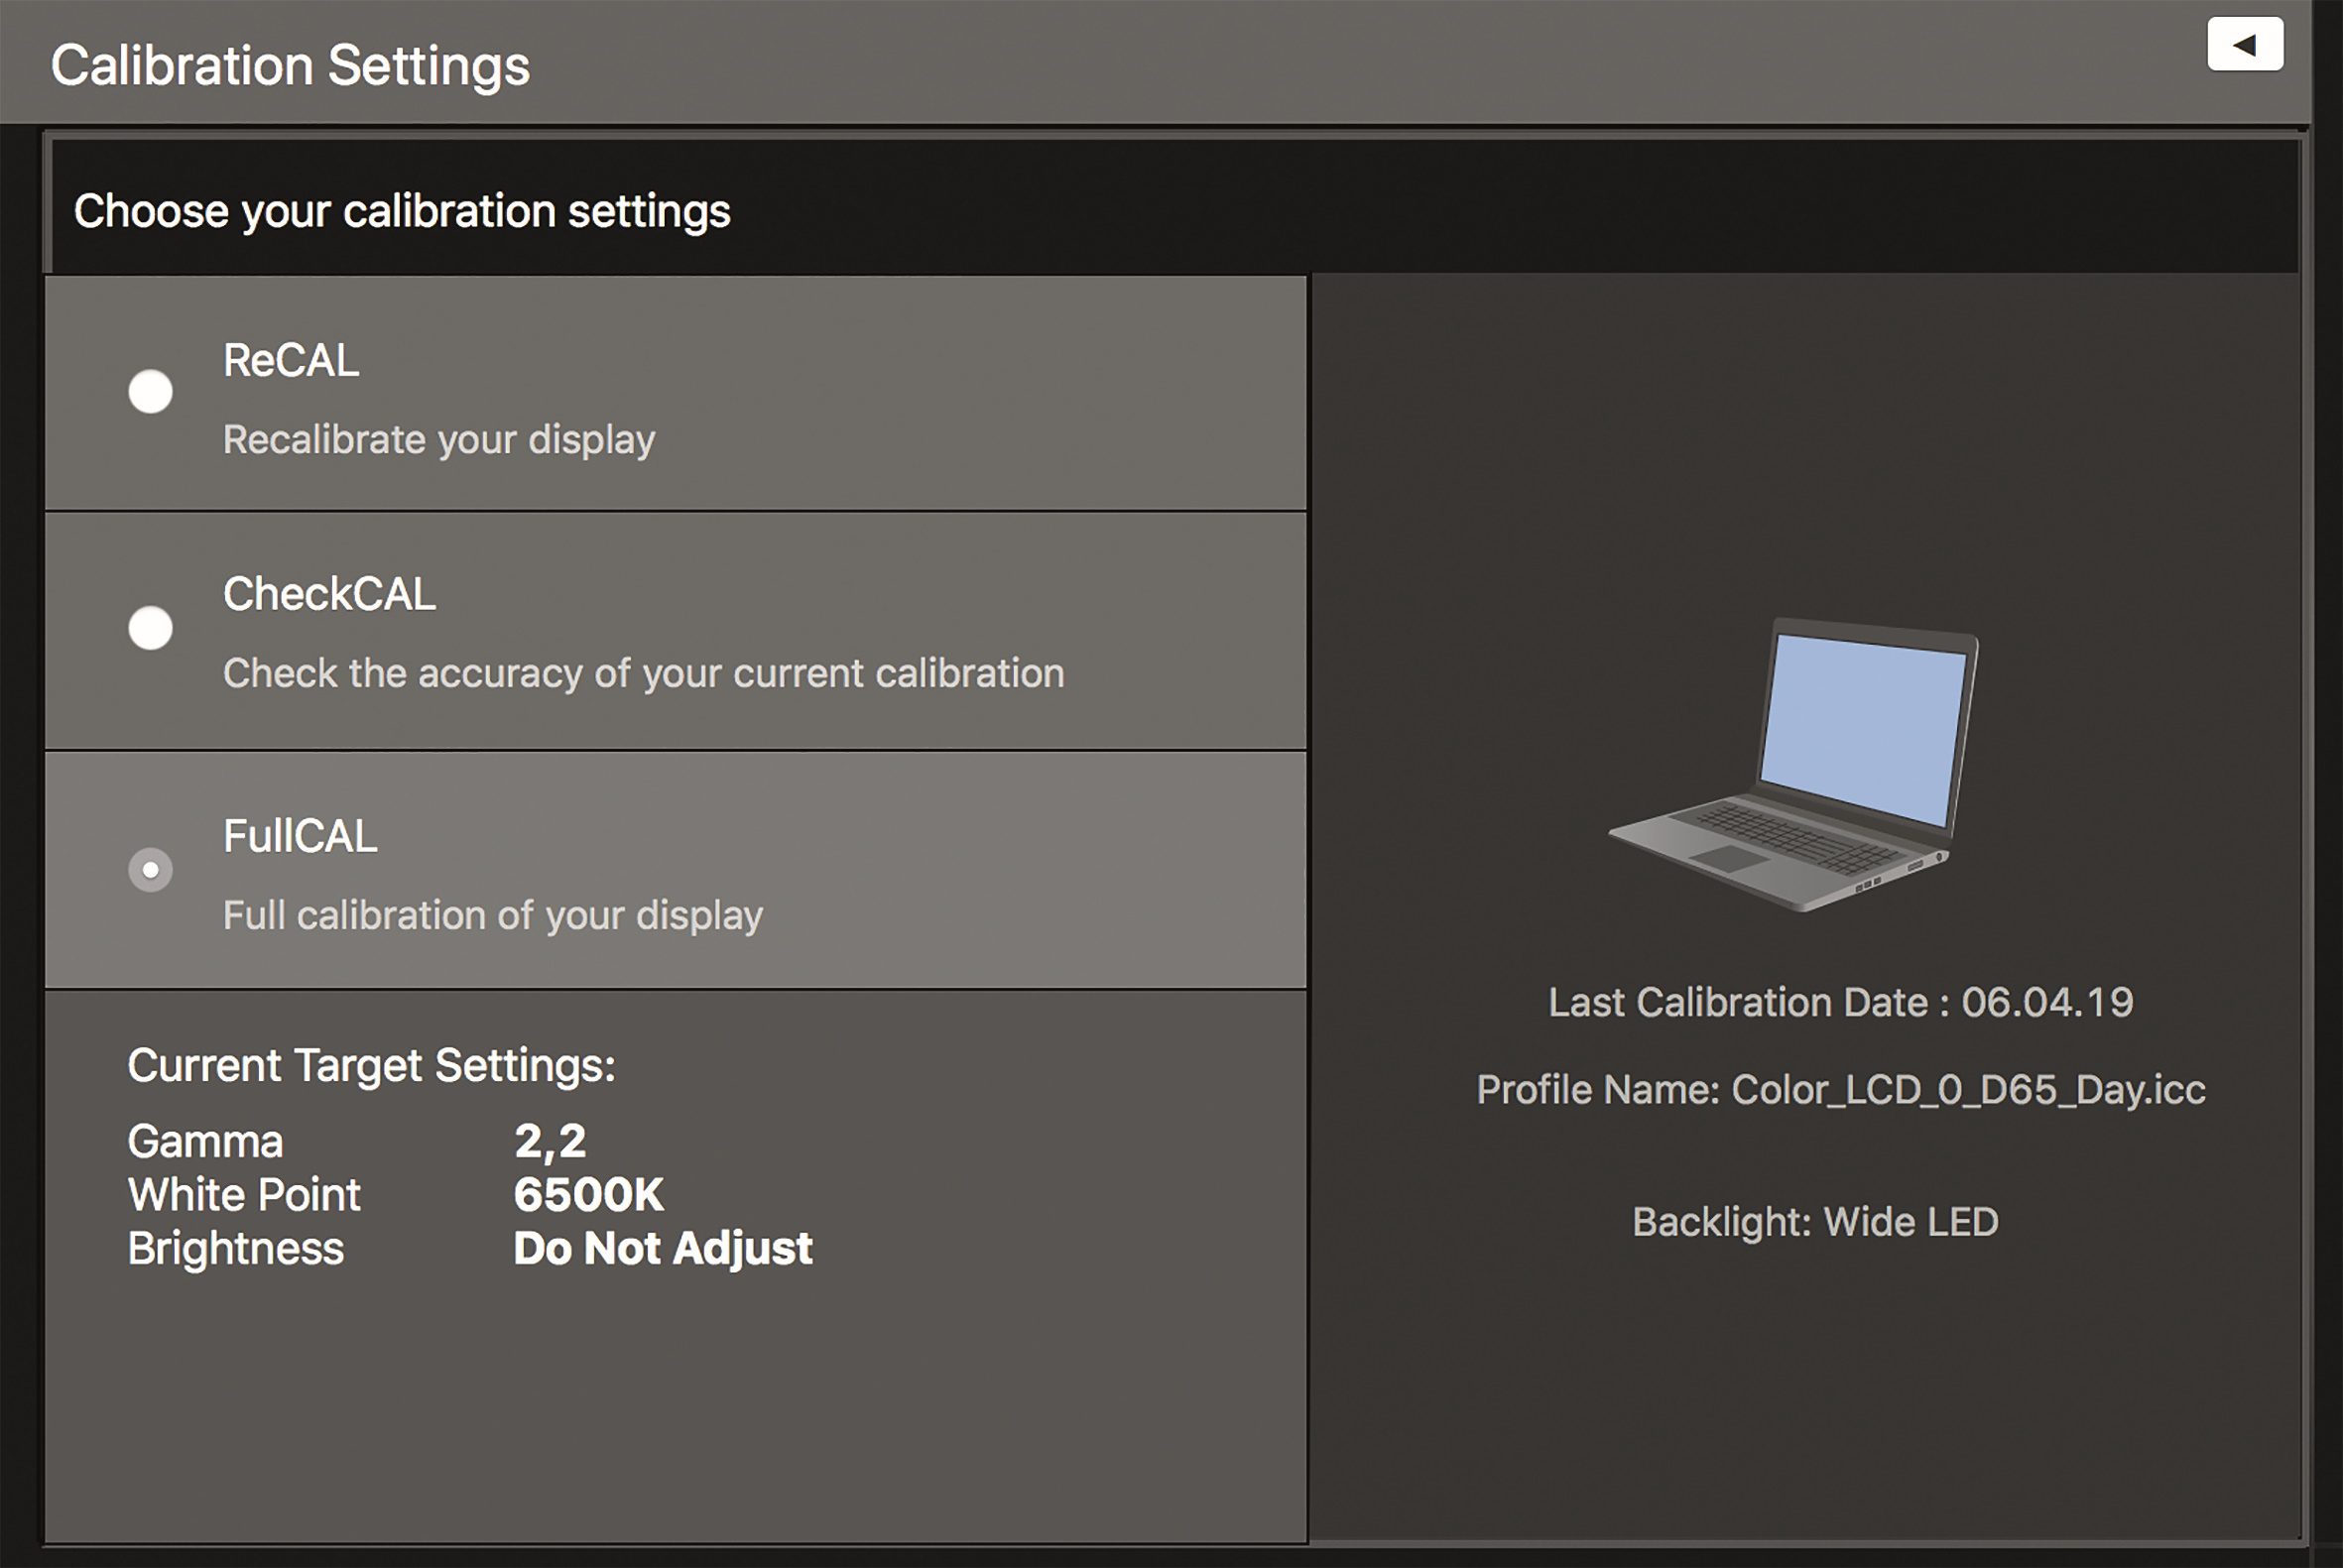2343x1568 pixels.
Task: Click the Profile Name Color_LCD_0_D65_Day.icc
Action: 1840,1089
